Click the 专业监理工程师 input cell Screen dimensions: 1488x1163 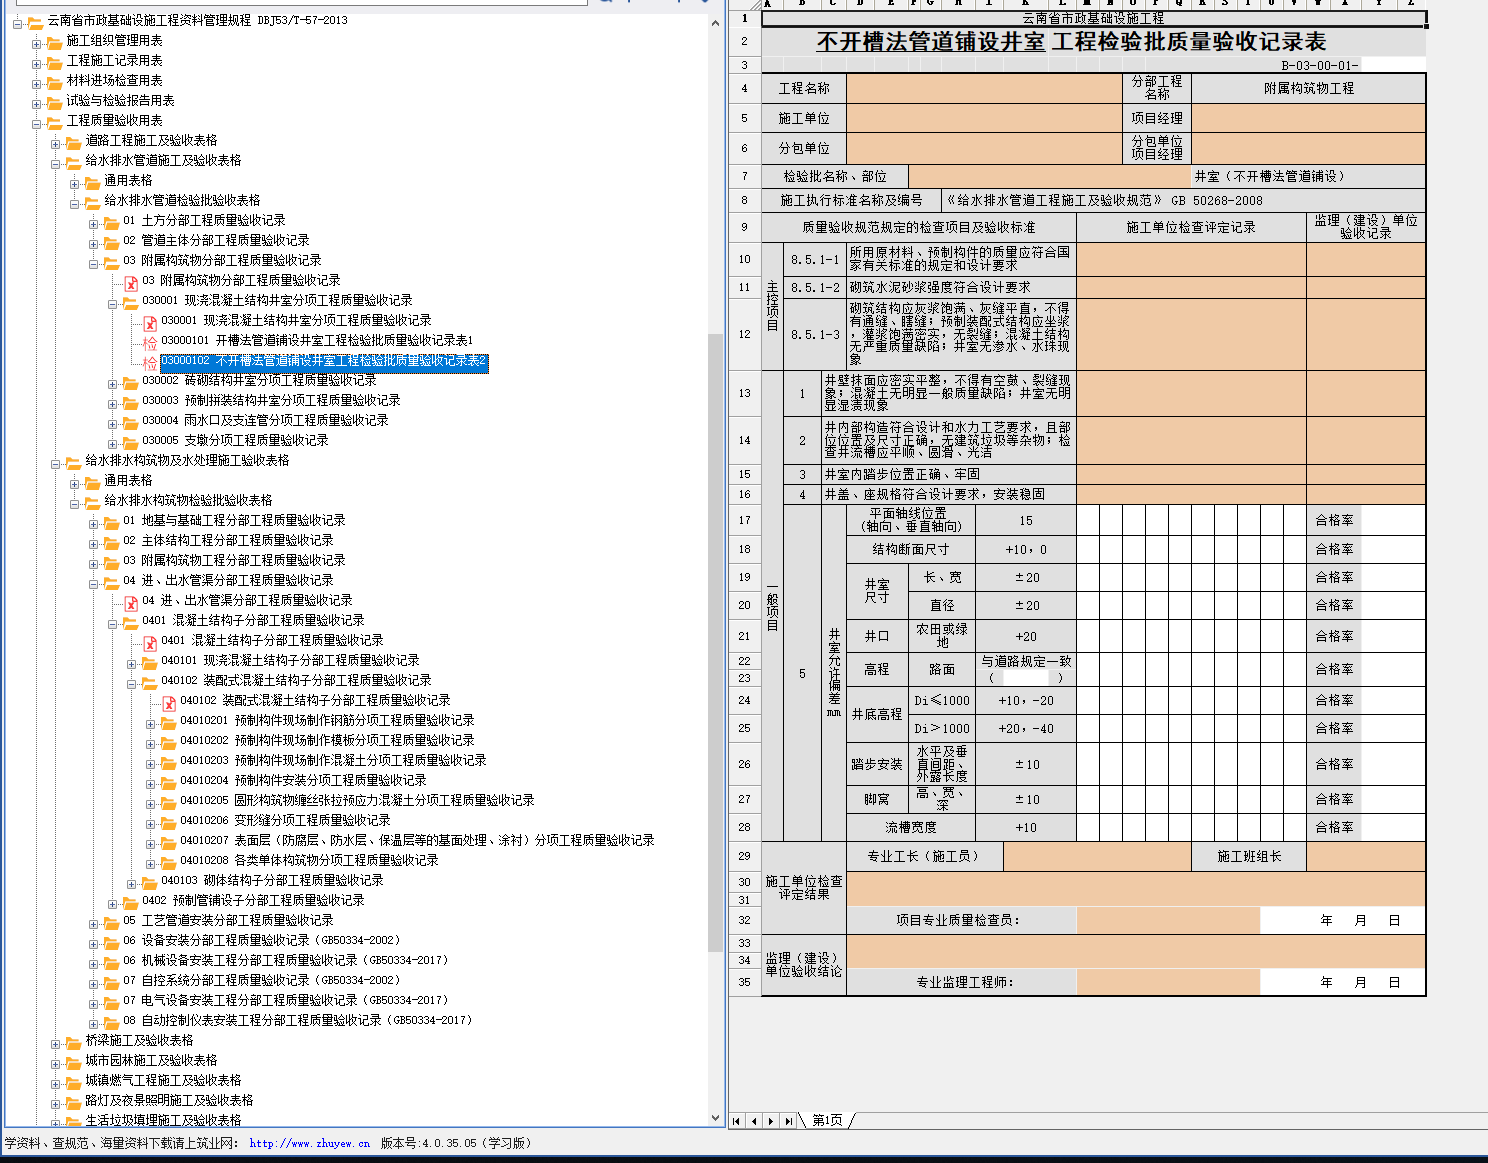(x=1168, y=982)
